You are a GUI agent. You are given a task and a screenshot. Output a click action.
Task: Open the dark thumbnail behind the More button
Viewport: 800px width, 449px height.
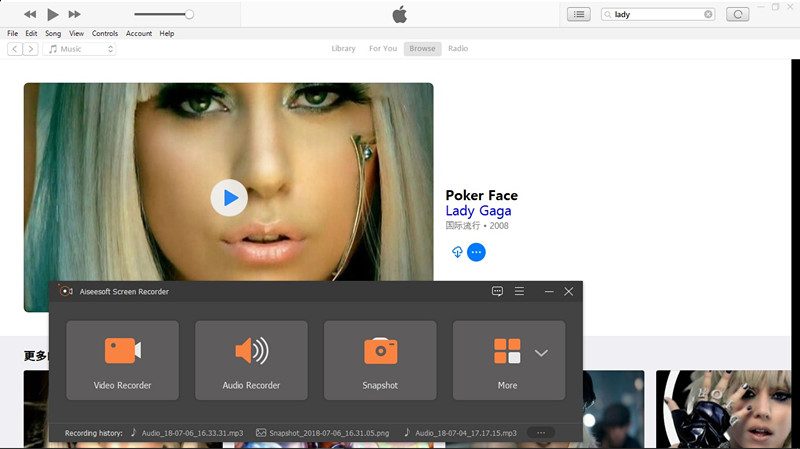pos(613,410)
